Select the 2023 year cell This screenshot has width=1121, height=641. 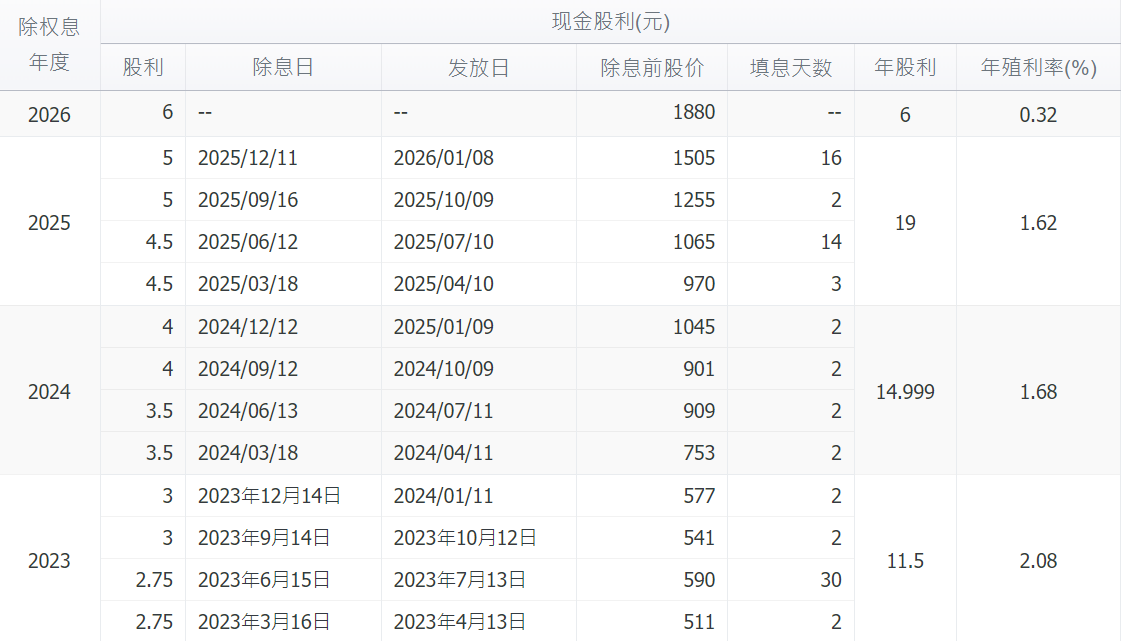(x=49, y=560)
